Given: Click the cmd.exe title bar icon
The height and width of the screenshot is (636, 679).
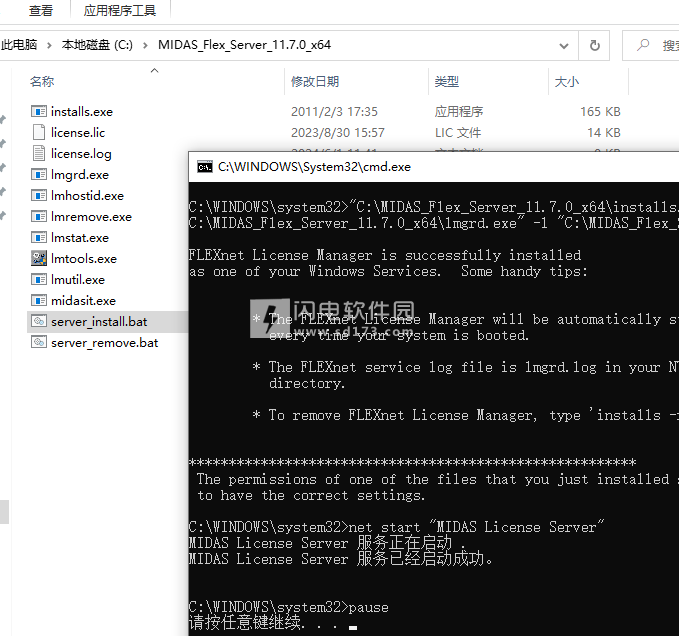Looking at the screenshot, I should click(204, 167).
